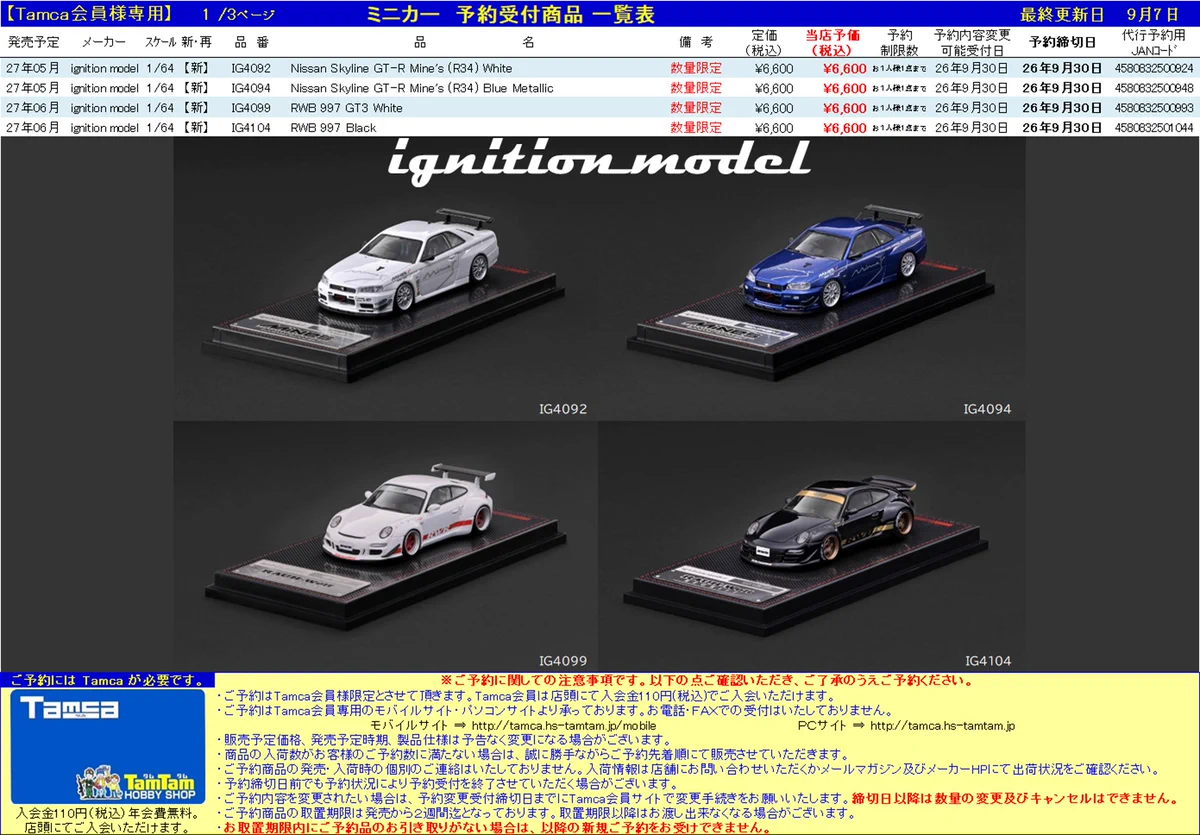Click the 代行予約用JANコード column header
The width and height of the screenshot is (1200, 835).
click(x=1154, y=42)
